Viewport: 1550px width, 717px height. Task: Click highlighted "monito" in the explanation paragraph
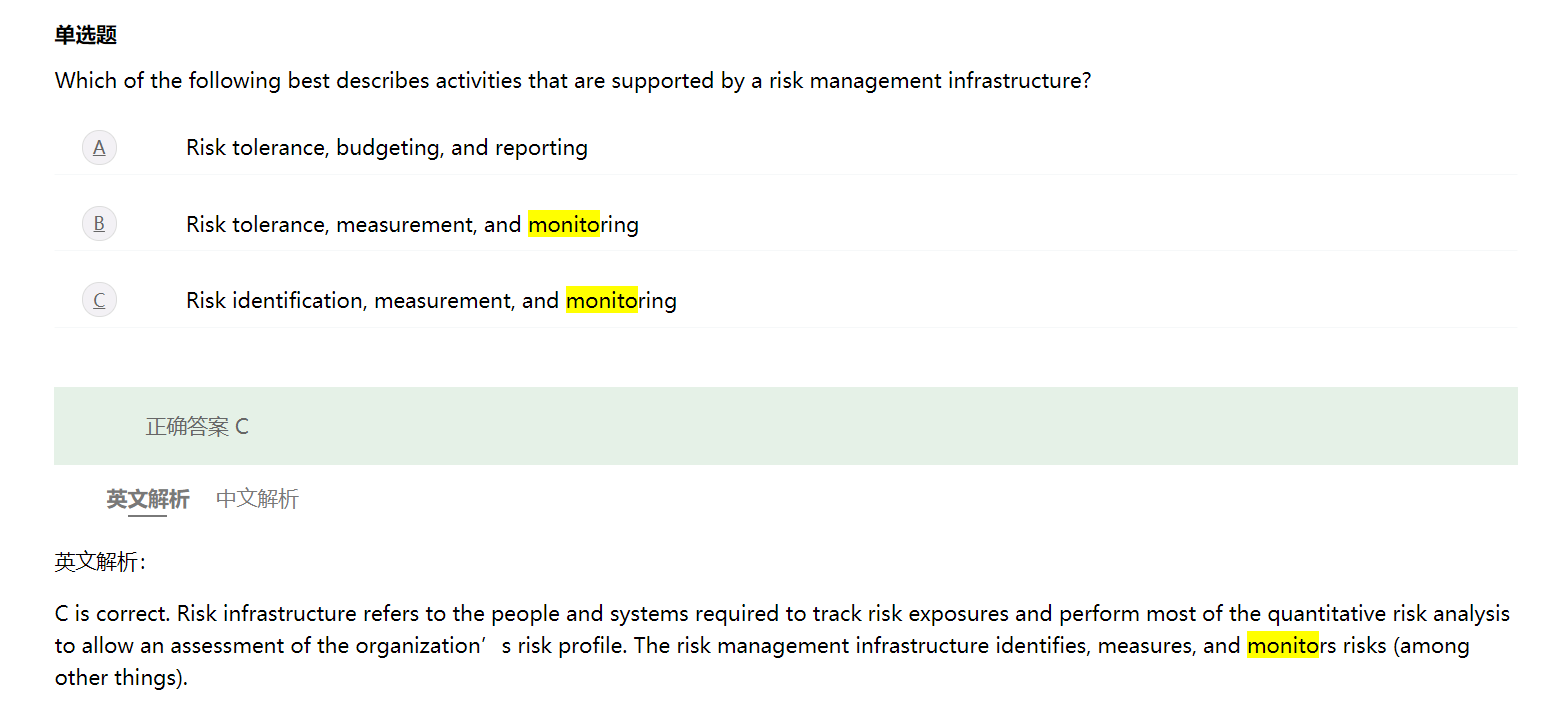(1282, 646)
